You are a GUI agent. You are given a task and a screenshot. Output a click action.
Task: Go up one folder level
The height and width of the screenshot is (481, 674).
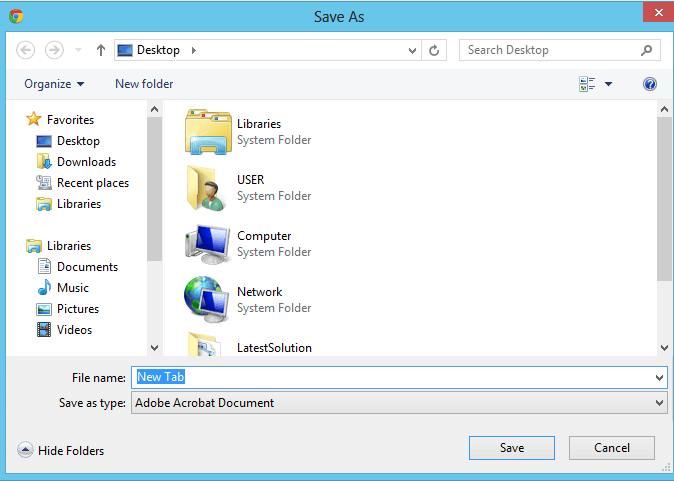[101, 50]
